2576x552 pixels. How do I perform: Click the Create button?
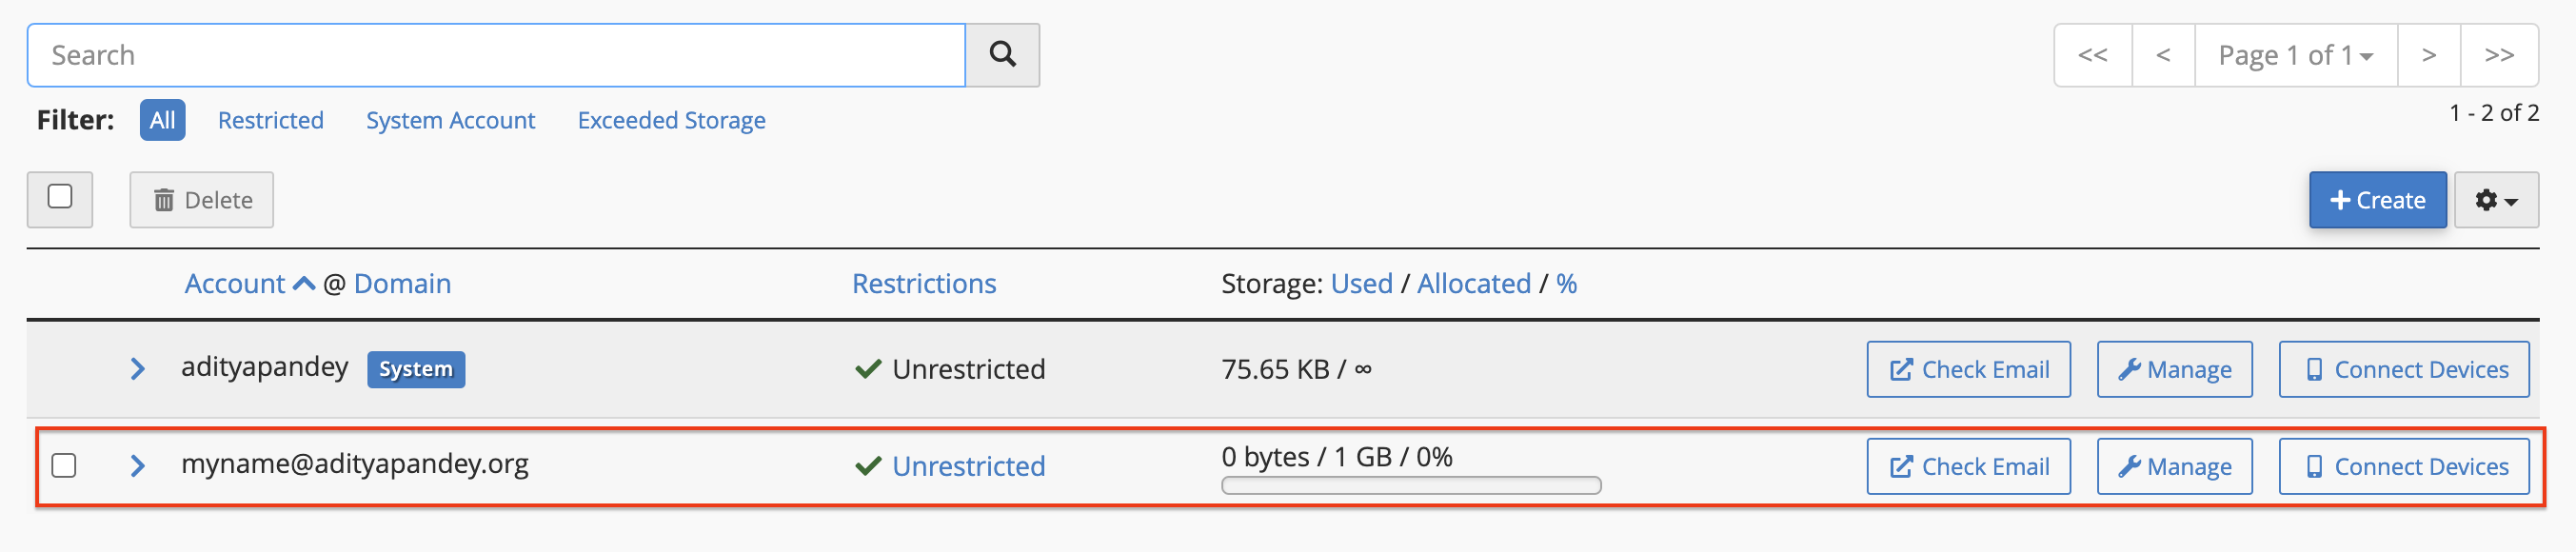(2377, 200)
